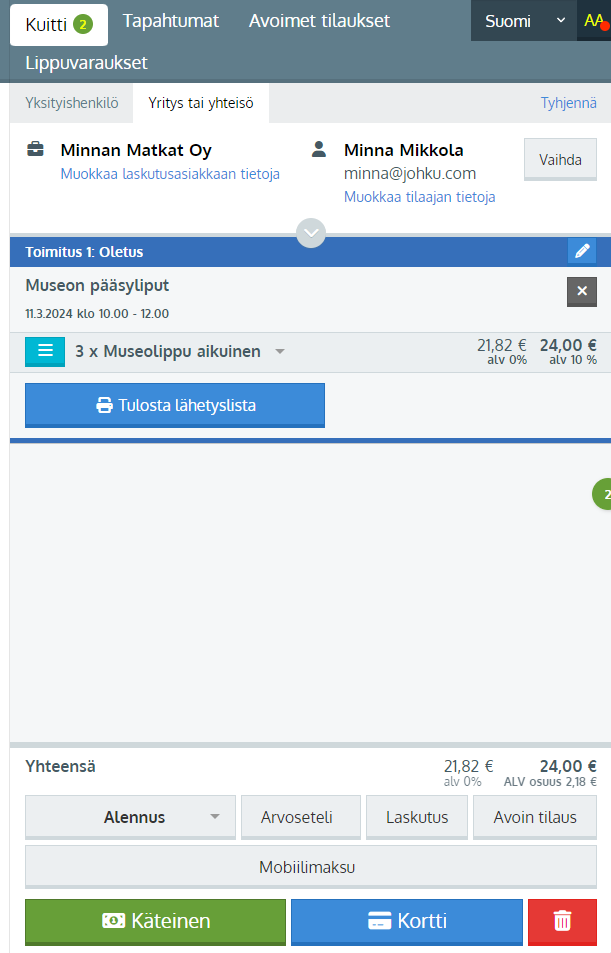Open the Museolippu aikuinen dropdown arrow
Screen dimensions: 611x953
pos(280,352)
